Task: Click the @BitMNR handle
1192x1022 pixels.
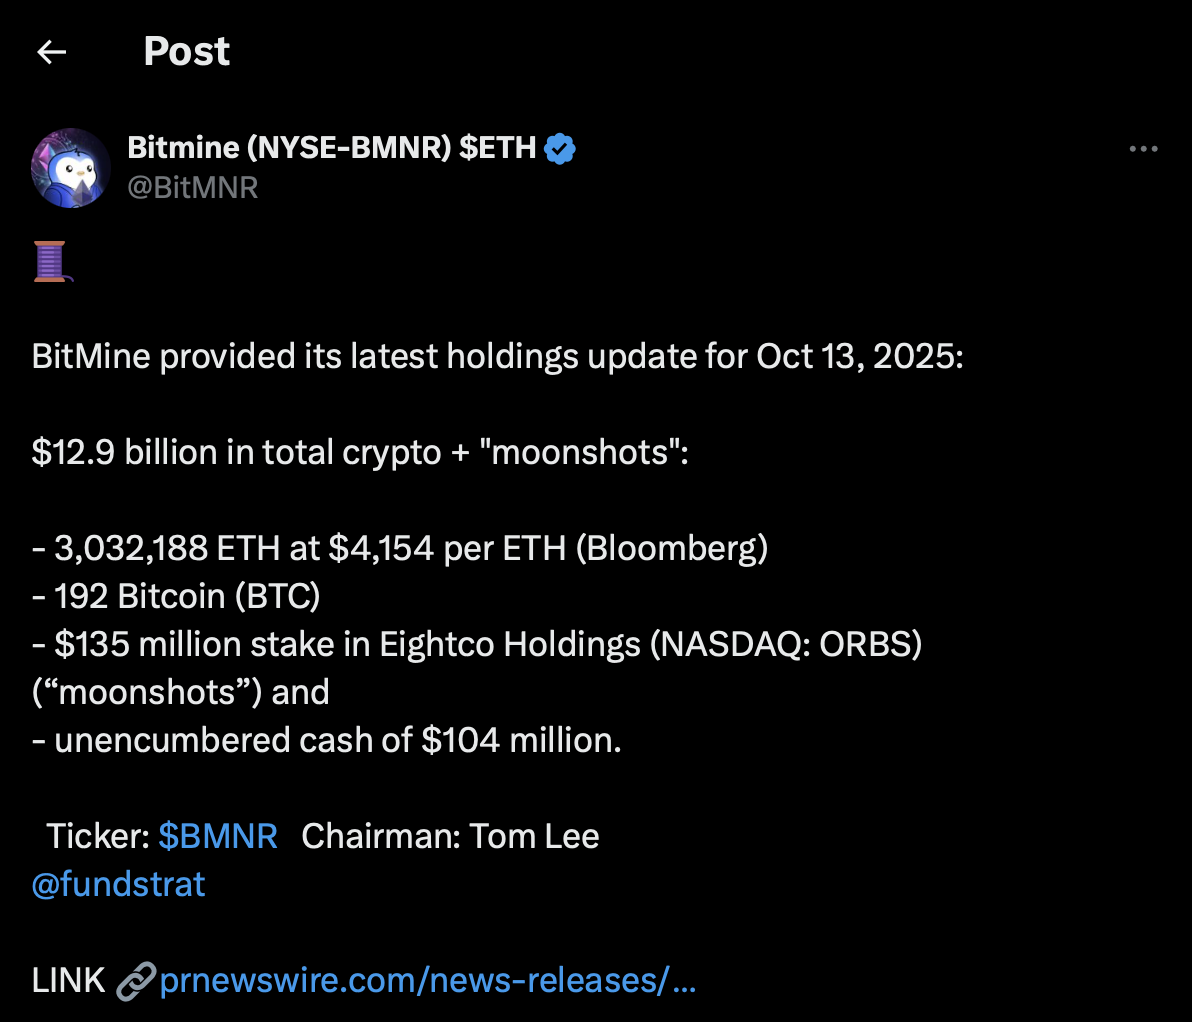Action: click(192, 187)
